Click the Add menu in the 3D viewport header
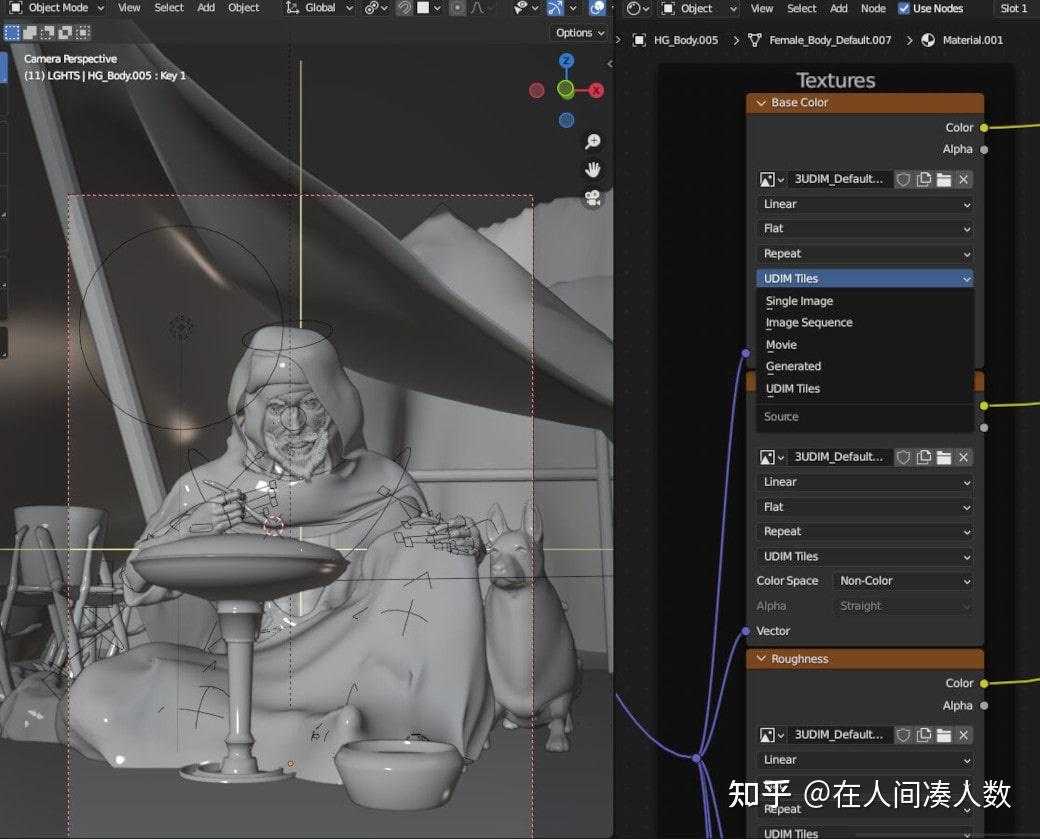1040x839 pixels. [x=205, y=8]
